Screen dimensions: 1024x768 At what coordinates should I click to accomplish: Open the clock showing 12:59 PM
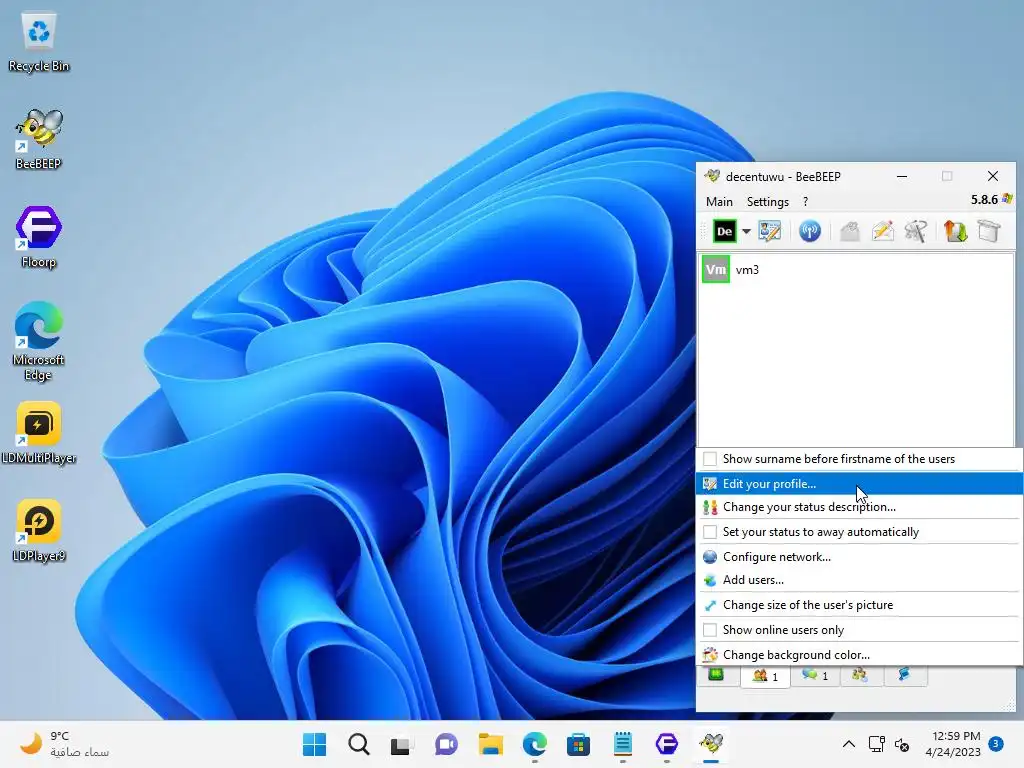pos(953,744)
